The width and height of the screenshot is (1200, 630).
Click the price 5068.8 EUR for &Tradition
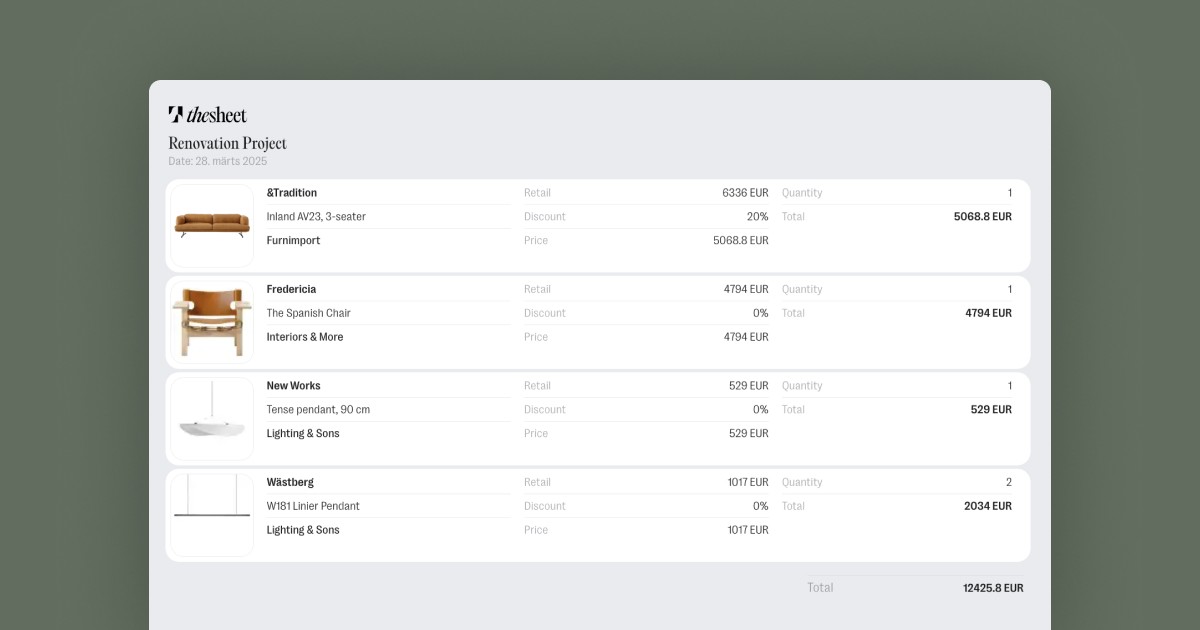(x=741, y=241)
